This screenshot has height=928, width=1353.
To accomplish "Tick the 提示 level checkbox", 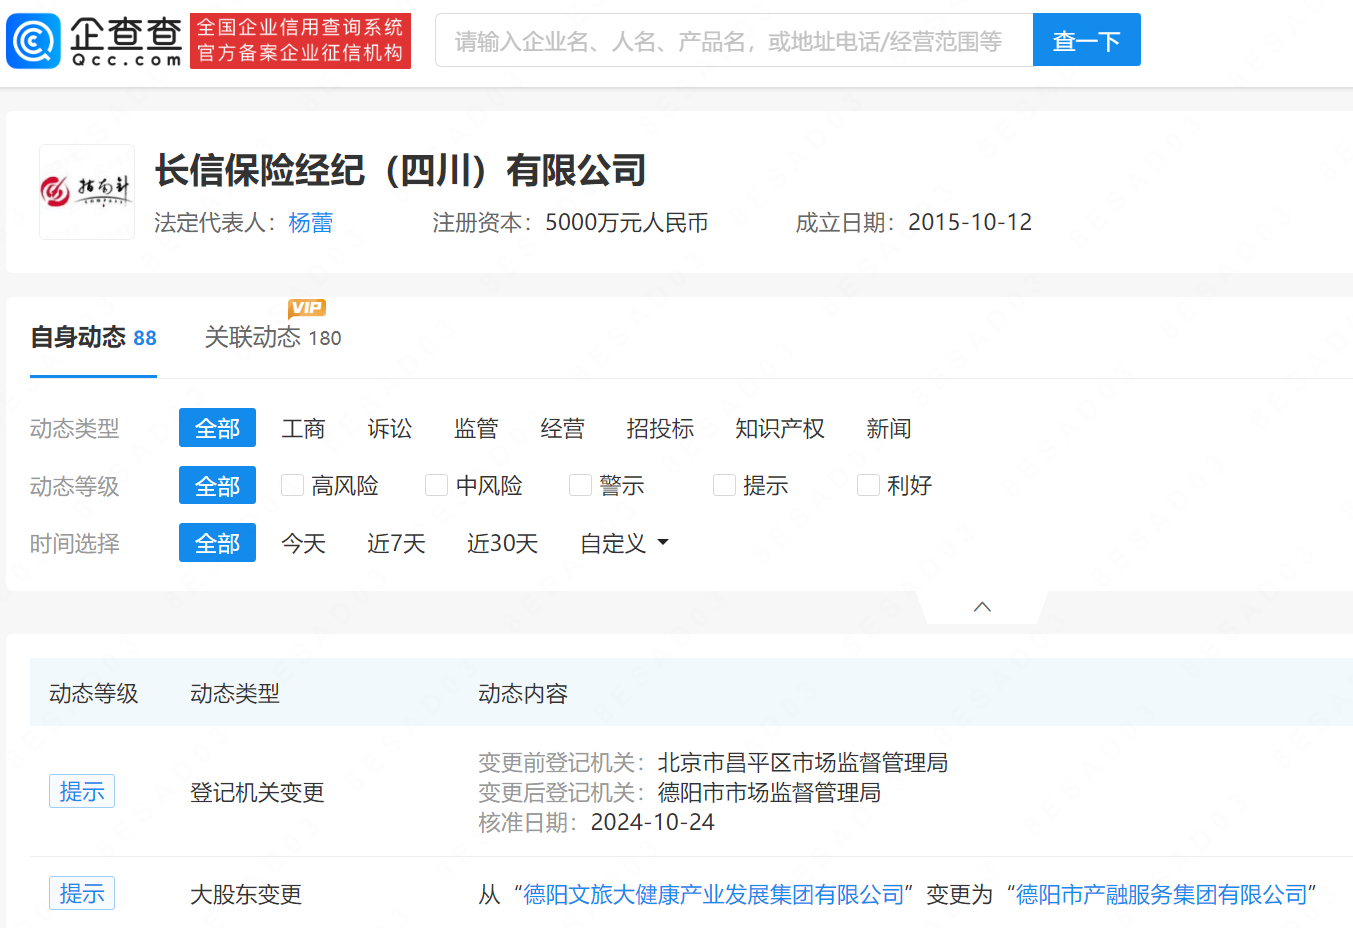I will [724, 485].
